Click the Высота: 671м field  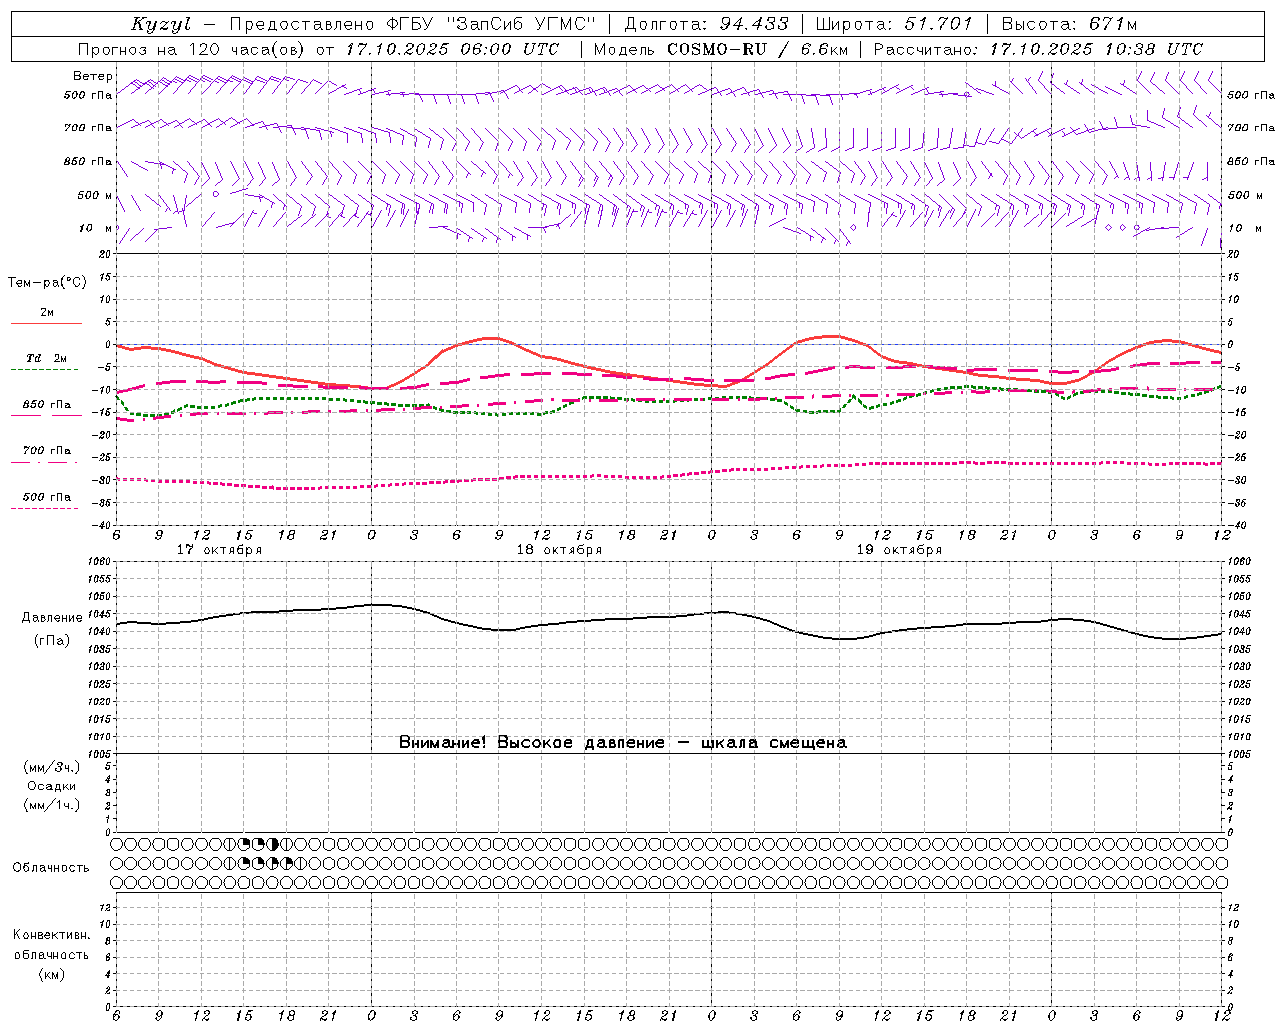coord(1069,24)
